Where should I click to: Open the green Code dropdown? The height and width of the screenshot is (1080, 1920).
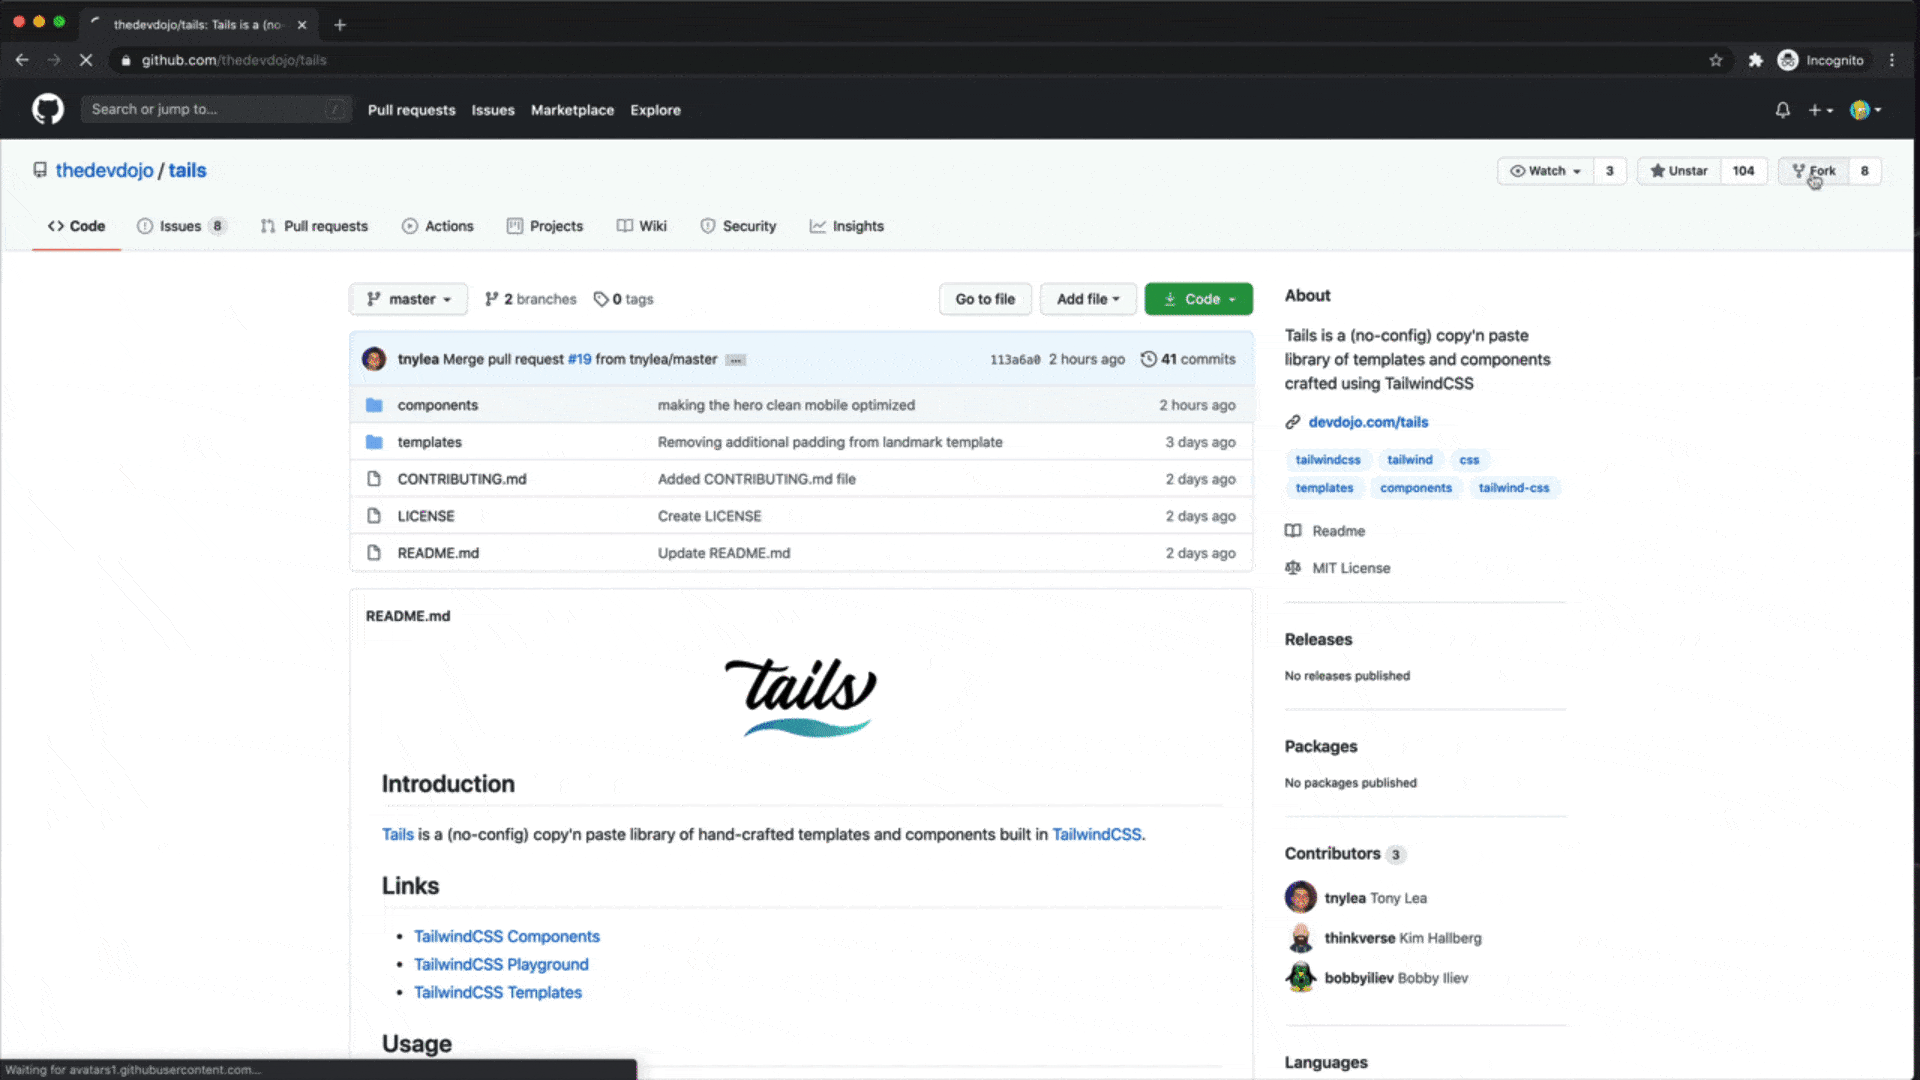tap(1198, 299)
